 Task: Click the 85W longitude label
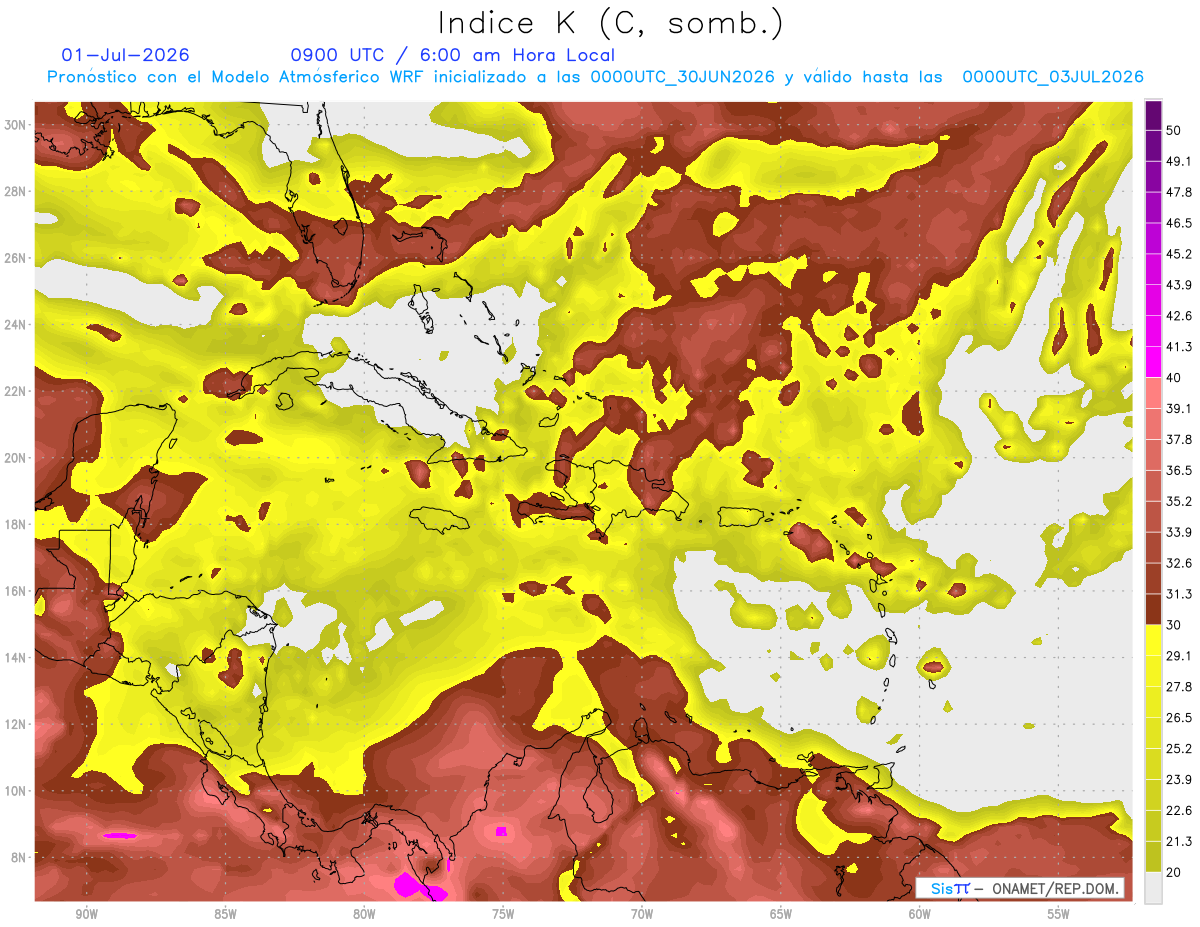tap(225, 914)
